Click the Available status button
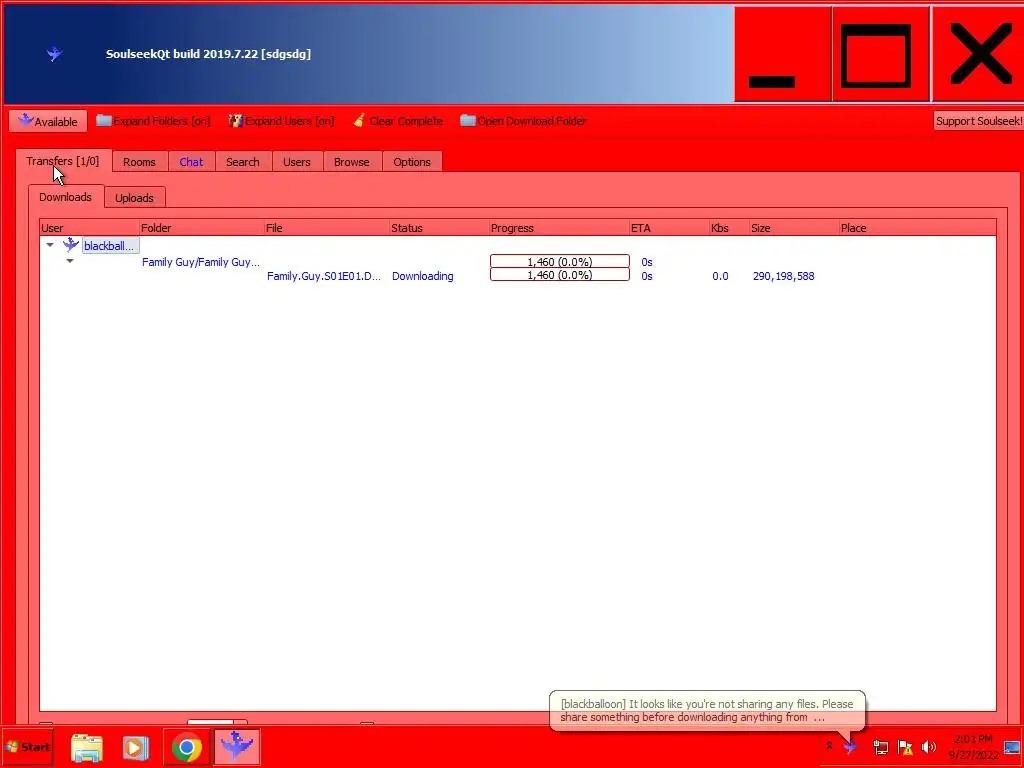Viewport: 1024px width, 768px height. click(48, 121)
